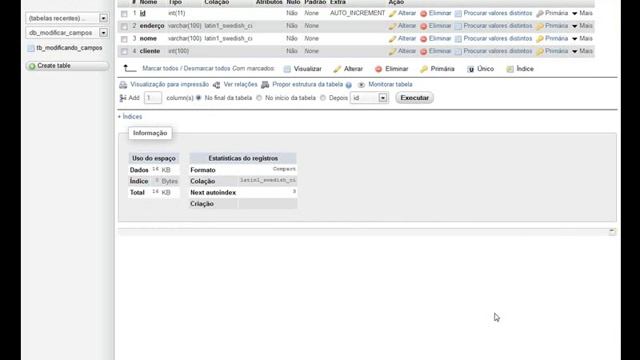Open tb_modificando_campos table link in sidebar
The height and width of the screenshot is (360, 640).
[x=69, y=48]
